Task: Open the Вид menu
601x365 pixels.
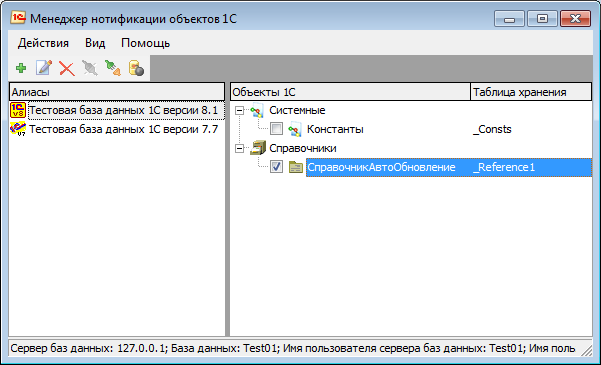Action: coord(95,43)
